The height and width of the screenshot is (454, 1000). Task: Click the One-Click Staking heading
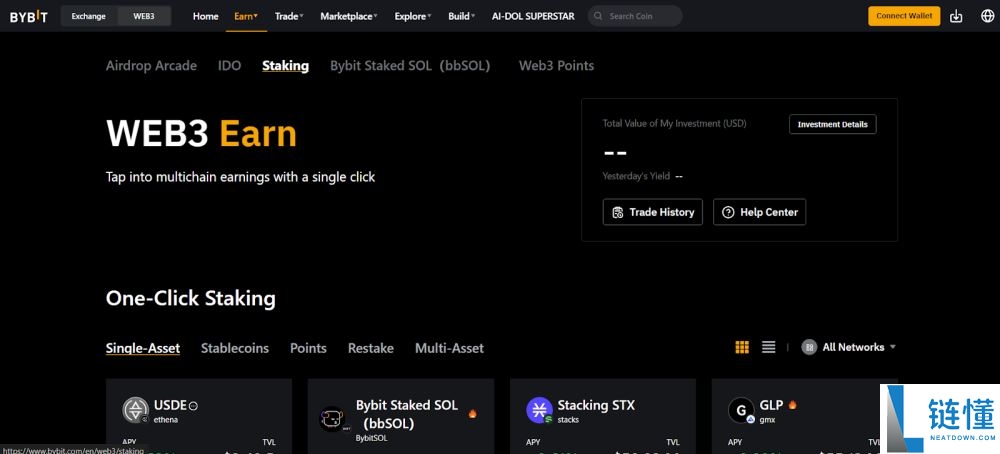pyautogui.click(x=191, y=298)
